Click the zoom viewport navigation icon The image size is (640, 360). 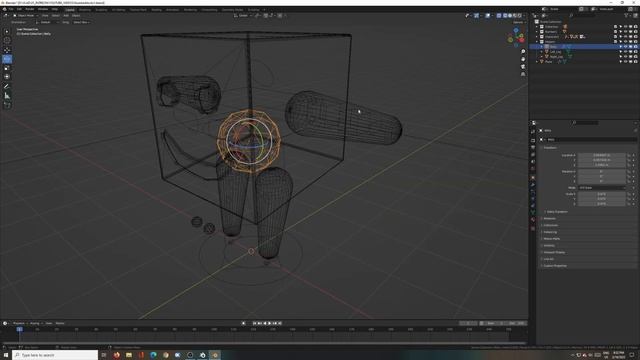523,52
